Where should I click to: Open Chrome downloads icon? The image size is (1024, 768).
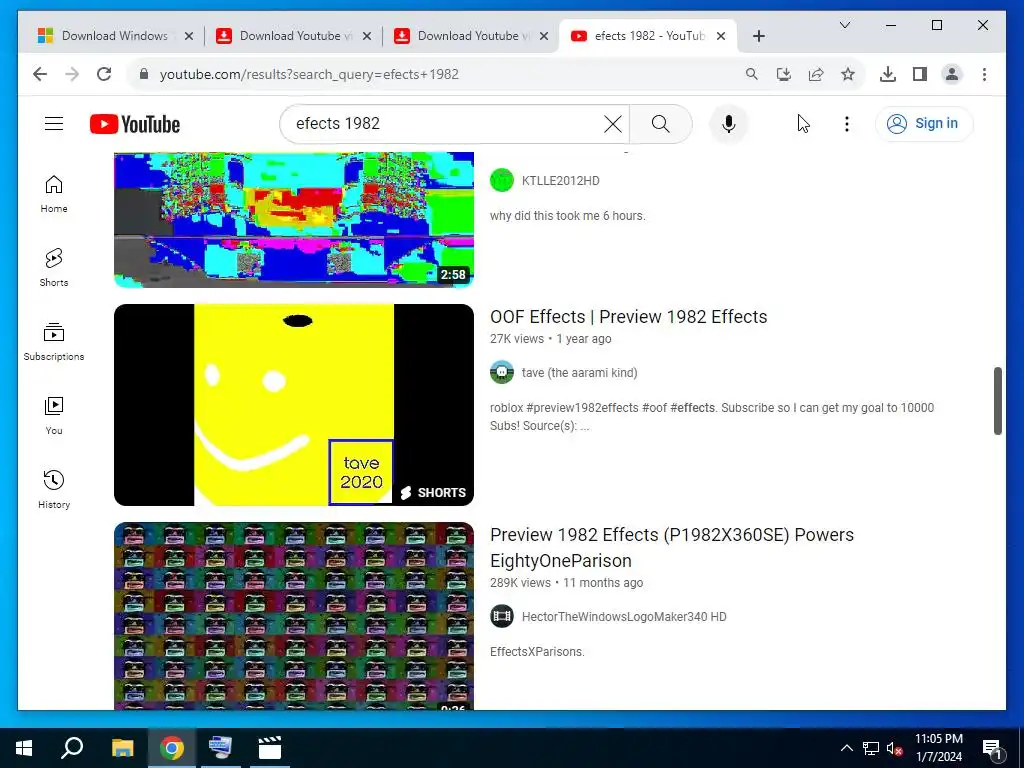[x=888, y=74]
